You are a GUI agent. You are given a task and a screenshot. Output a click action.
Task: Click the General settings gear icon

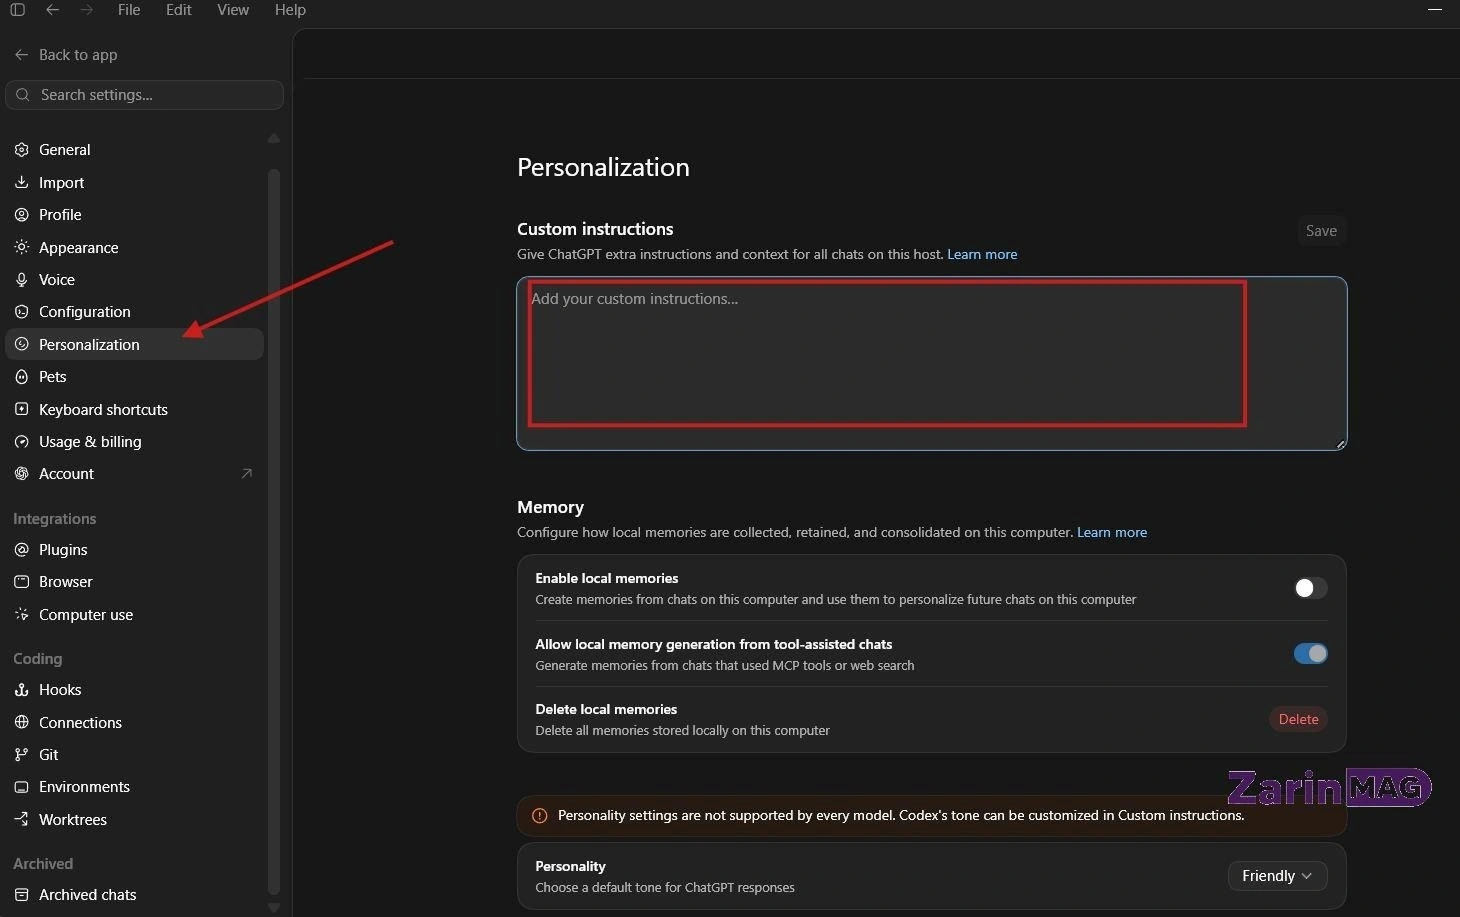point(22,150)
